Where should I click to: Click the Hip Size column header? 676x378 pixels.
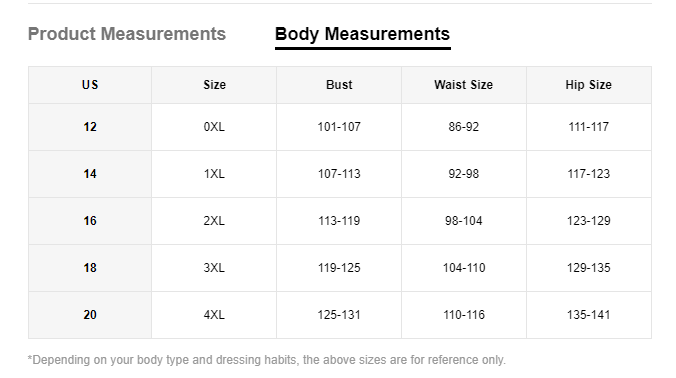coord(589,85)
